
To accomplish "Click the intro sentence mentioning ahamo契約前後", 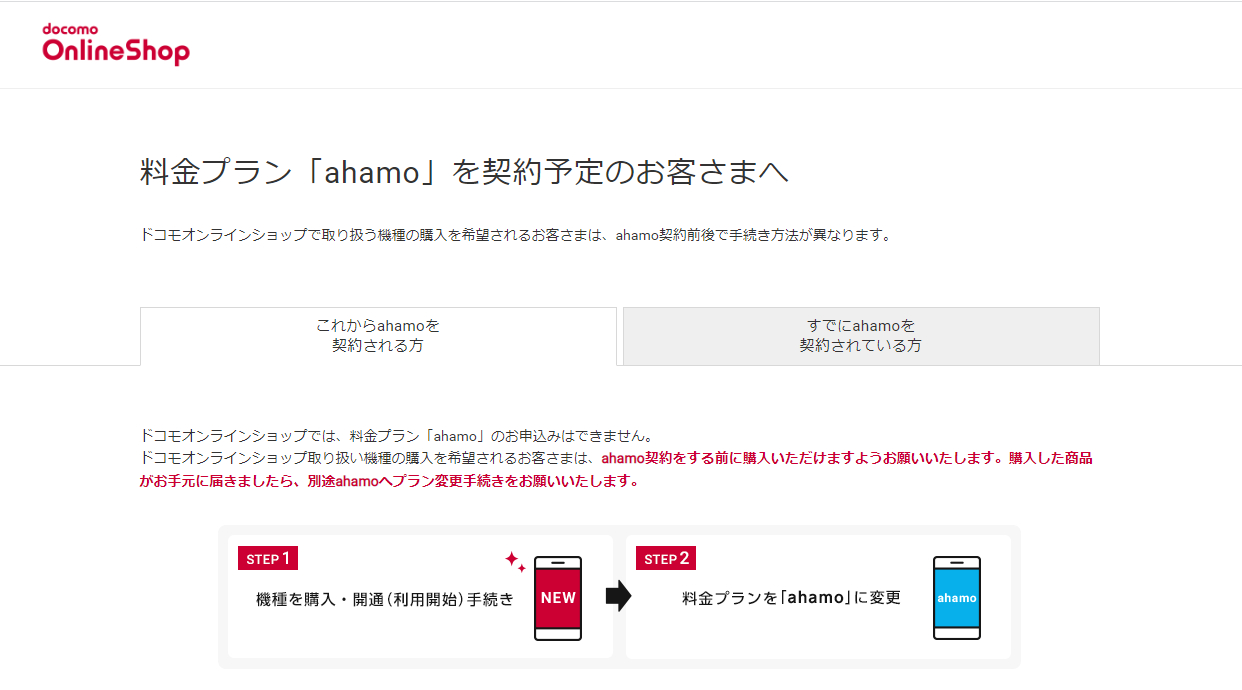I will click(515, 236).
